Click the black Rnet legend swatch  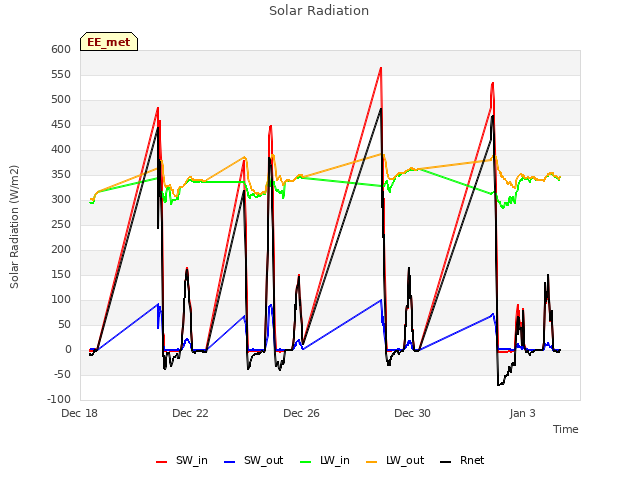446,462
